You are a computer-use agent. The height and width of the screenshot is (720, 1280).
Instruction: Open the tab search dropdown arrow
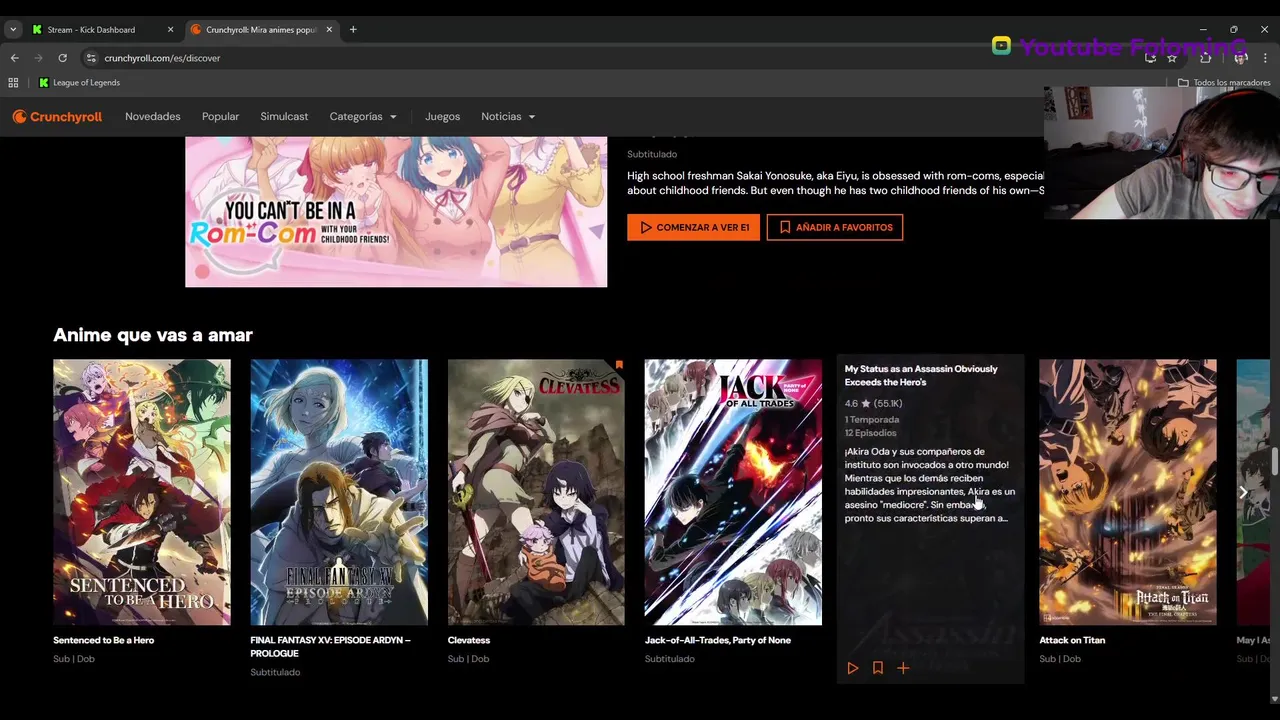[x=13, y=30]
